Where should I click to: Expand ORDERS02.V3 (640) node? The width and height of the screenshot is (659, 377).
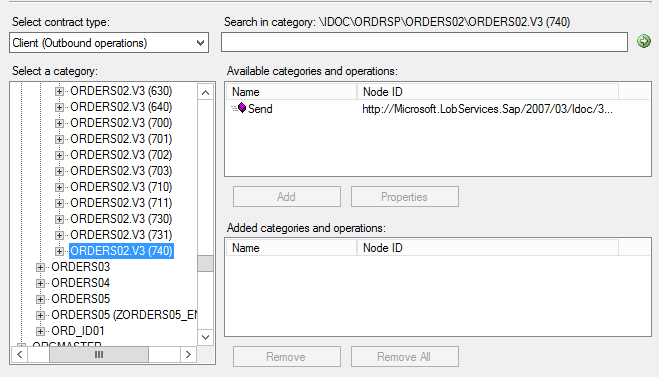59,107
